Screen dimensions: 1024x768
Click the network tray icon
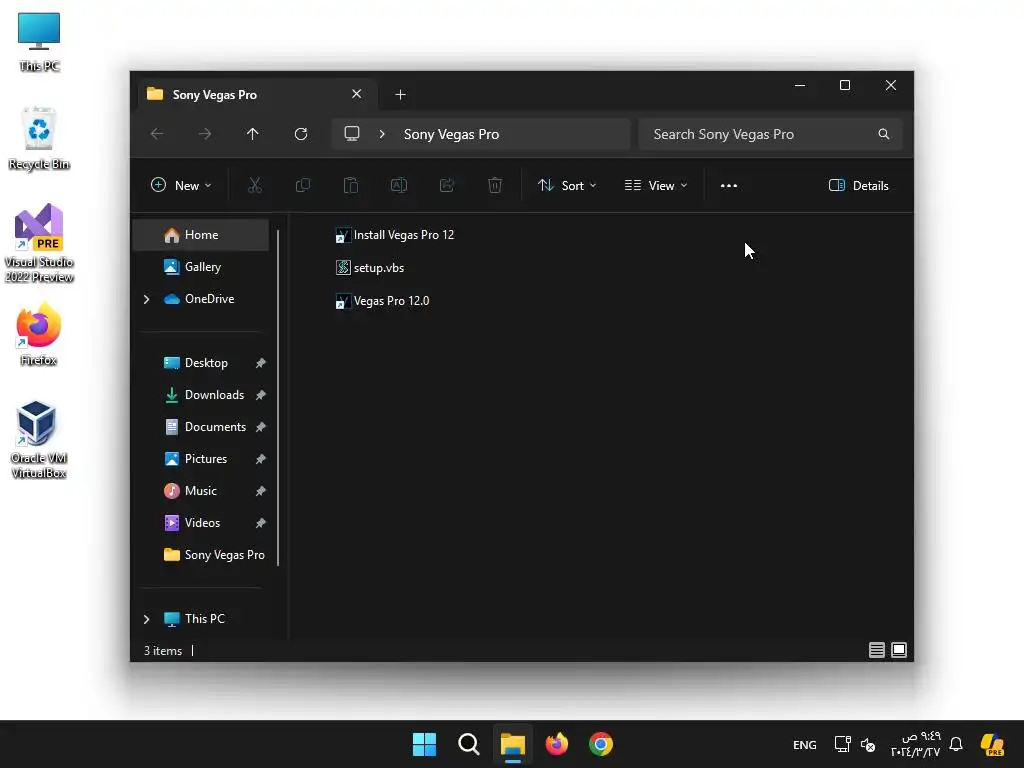pos(842,744)
